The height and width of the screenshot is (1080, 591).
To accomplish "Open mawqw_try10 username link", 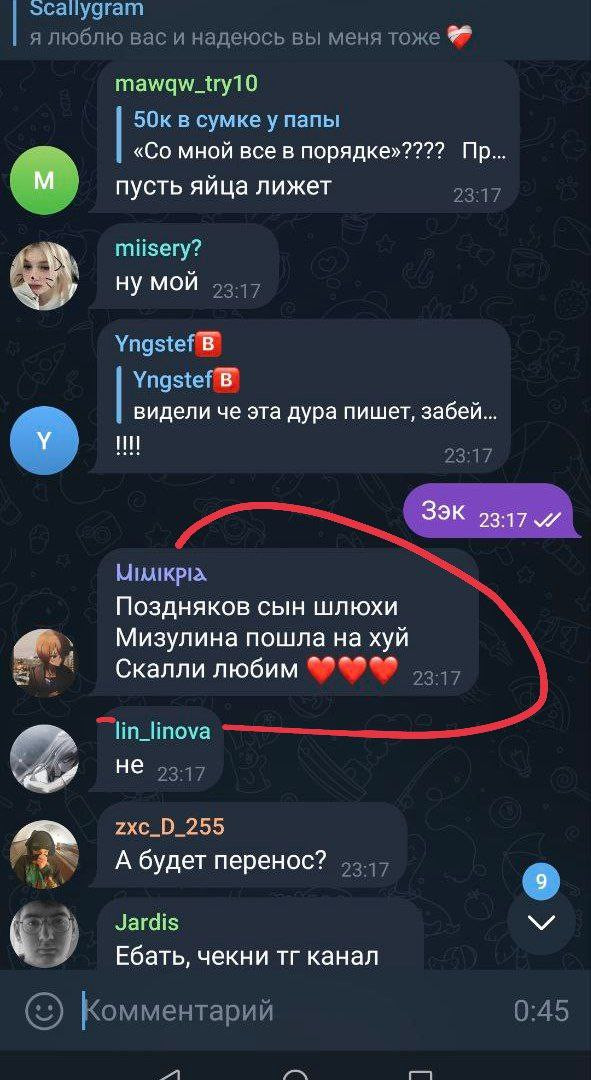I will tap(187, 83).
